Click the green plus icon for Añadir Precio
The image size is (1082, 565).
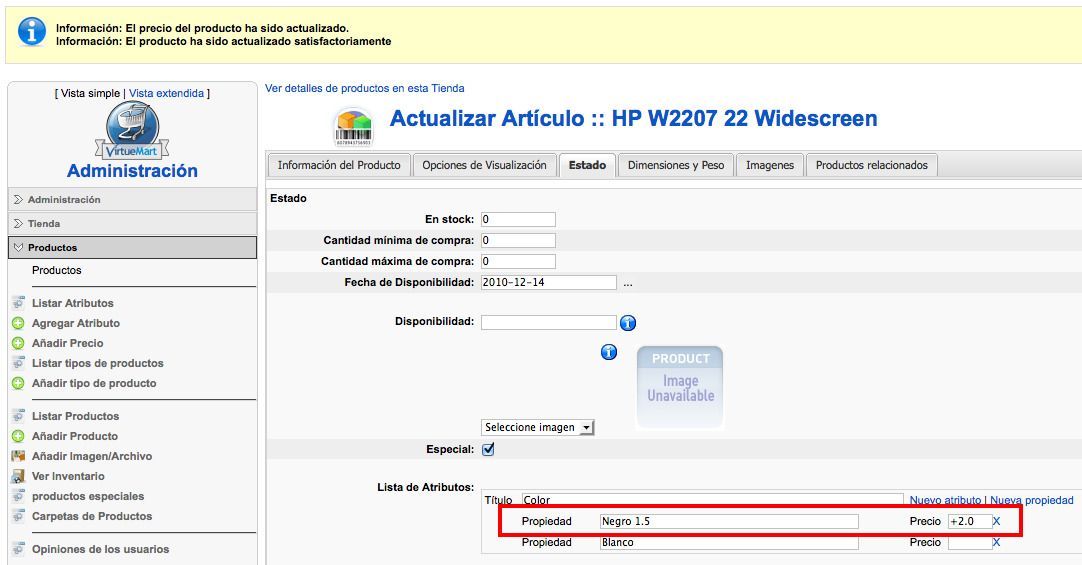(19, 343)
